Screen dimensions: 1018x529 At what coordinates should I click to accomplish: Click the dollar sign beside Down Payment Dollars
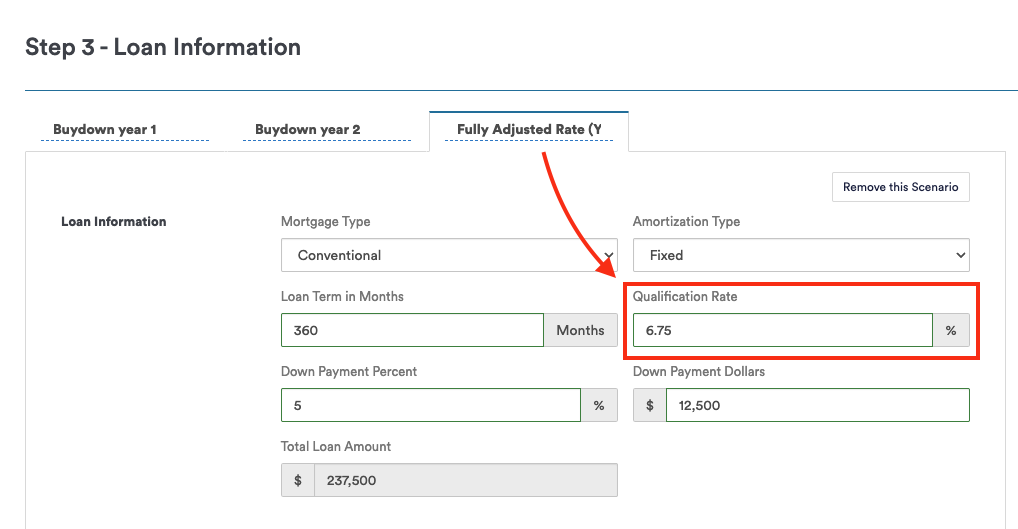[x=650, y=406]
